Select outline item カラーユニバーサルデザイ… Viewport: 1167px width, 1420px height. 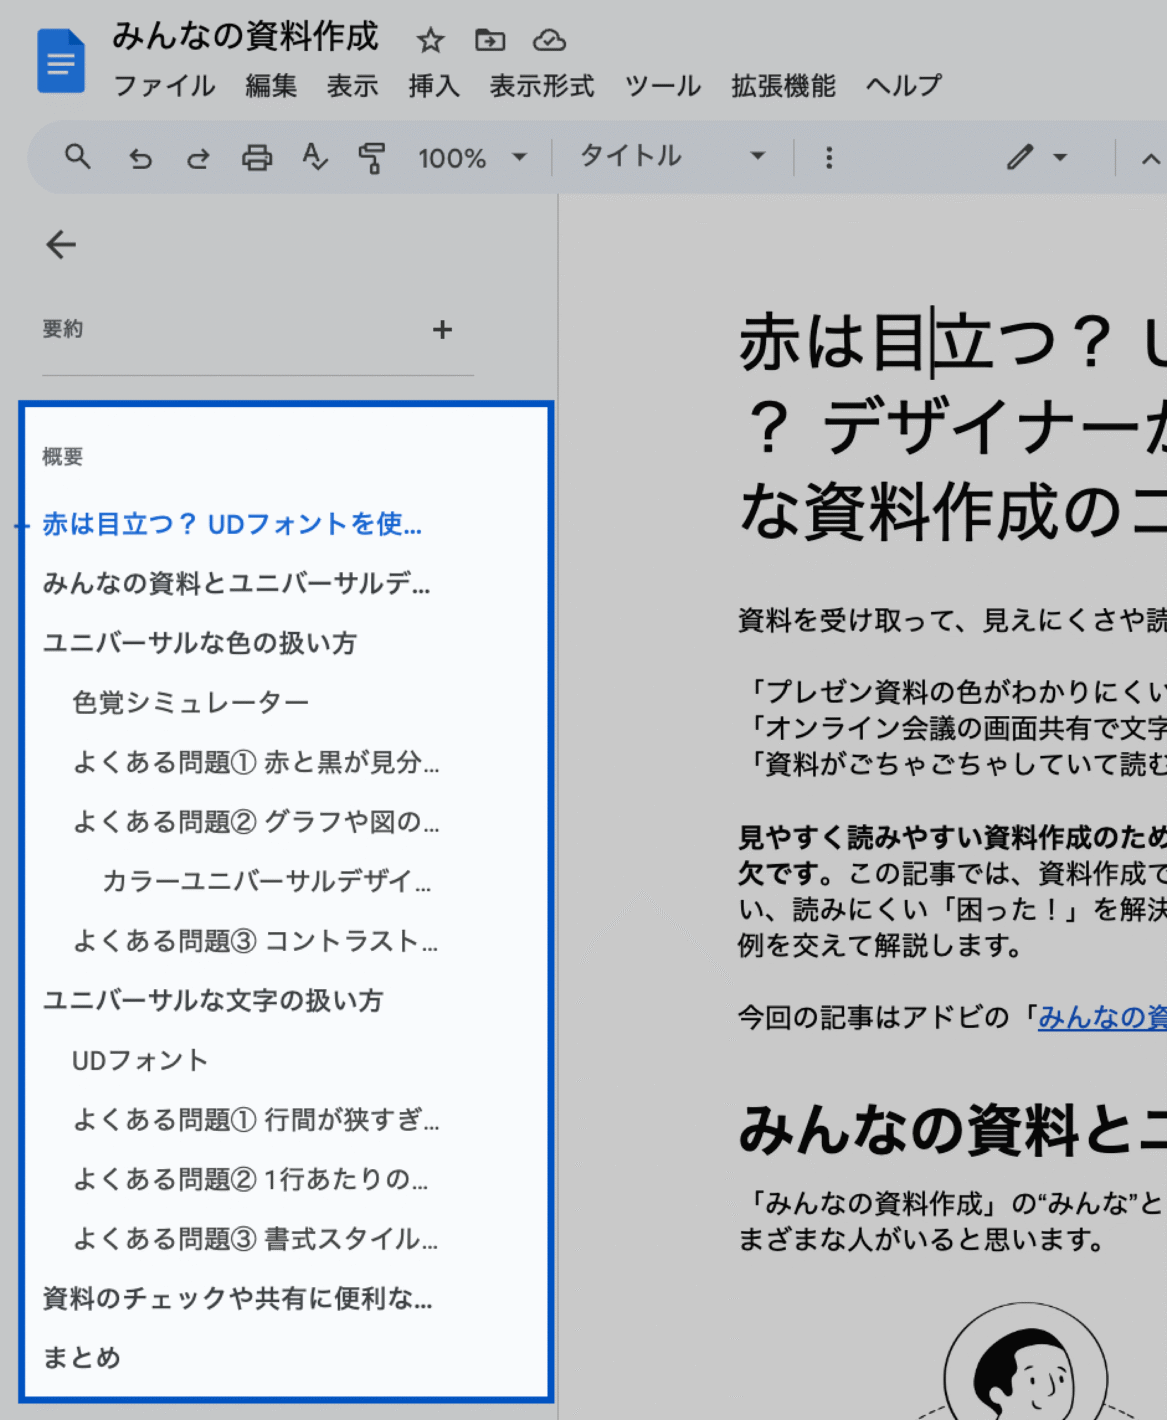pos(267,881)
